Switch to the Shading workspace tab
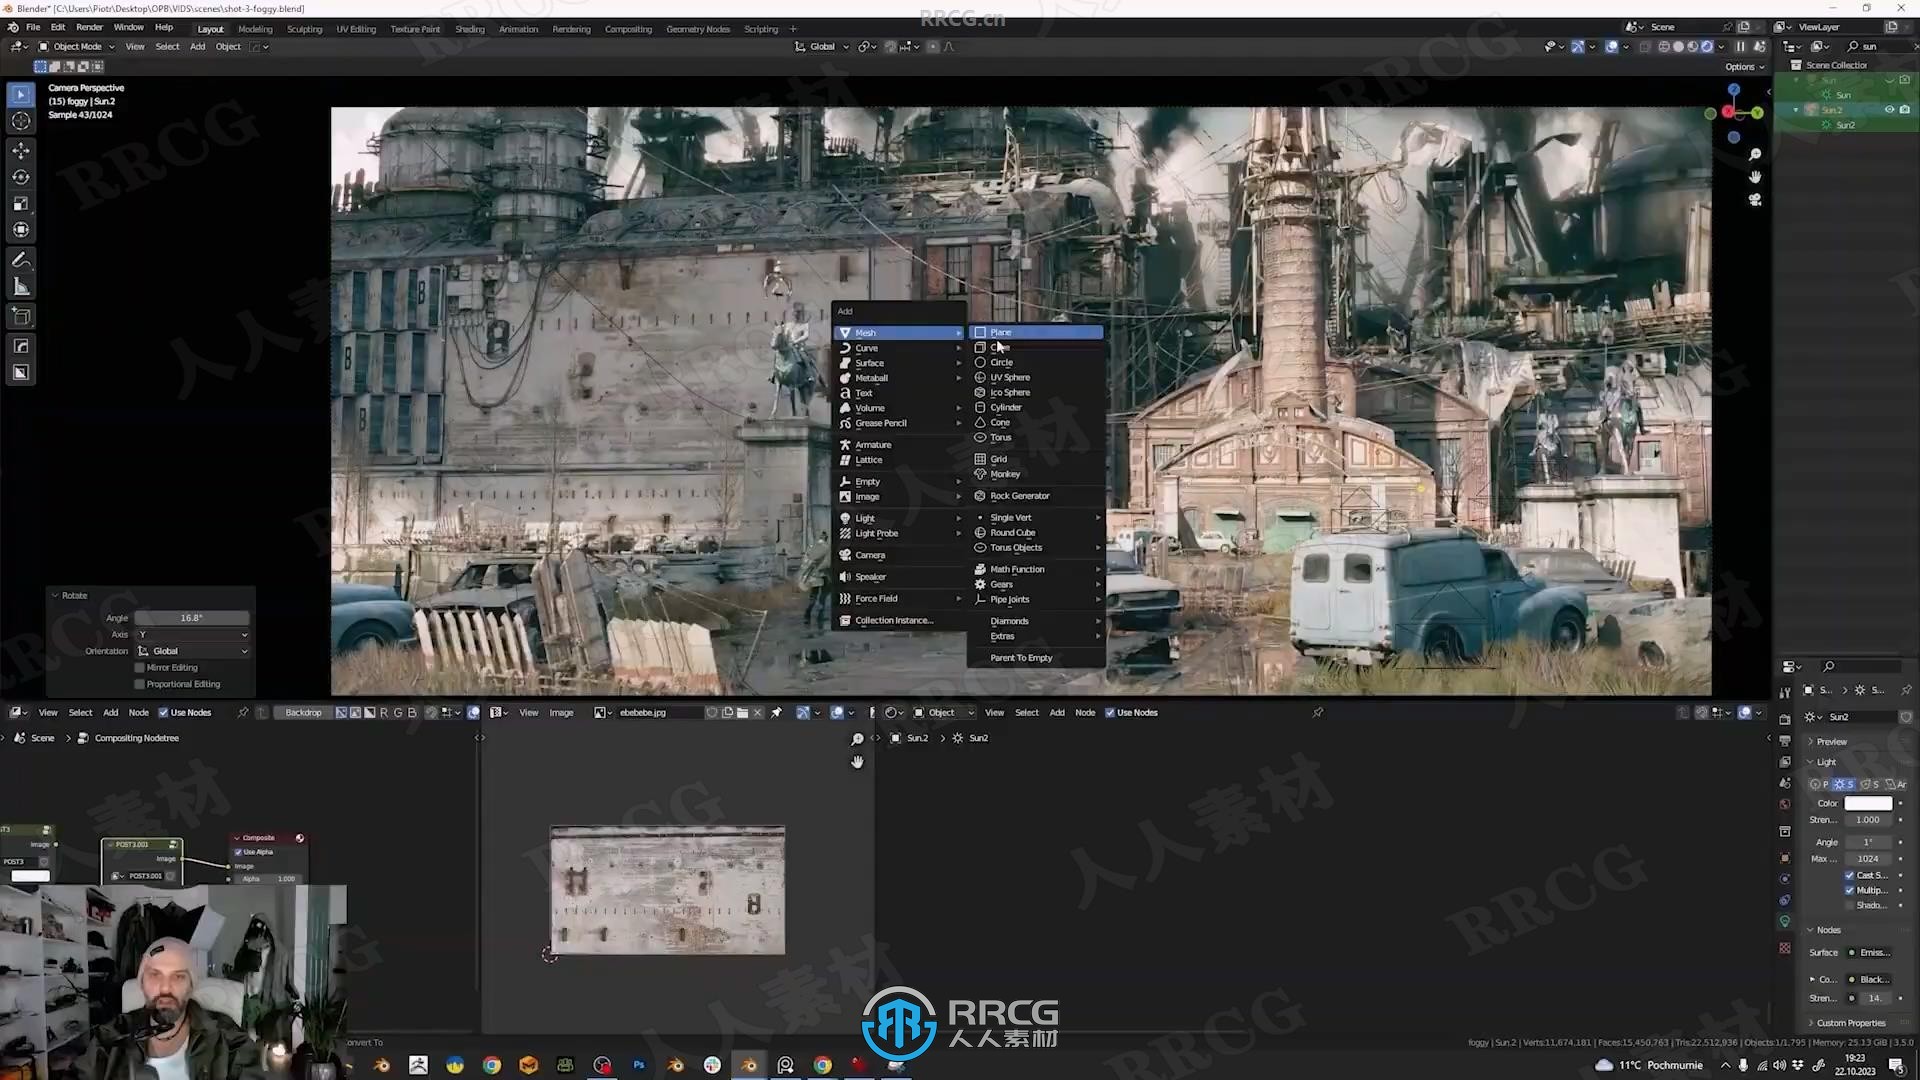 [469, 29]
